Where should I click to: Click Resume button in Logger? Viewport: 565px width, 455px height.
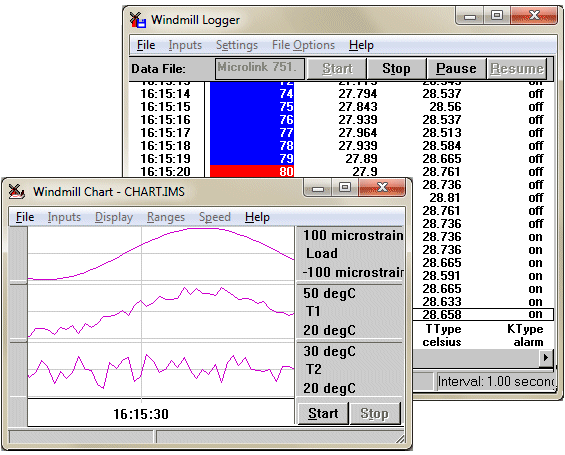(516, 68)
